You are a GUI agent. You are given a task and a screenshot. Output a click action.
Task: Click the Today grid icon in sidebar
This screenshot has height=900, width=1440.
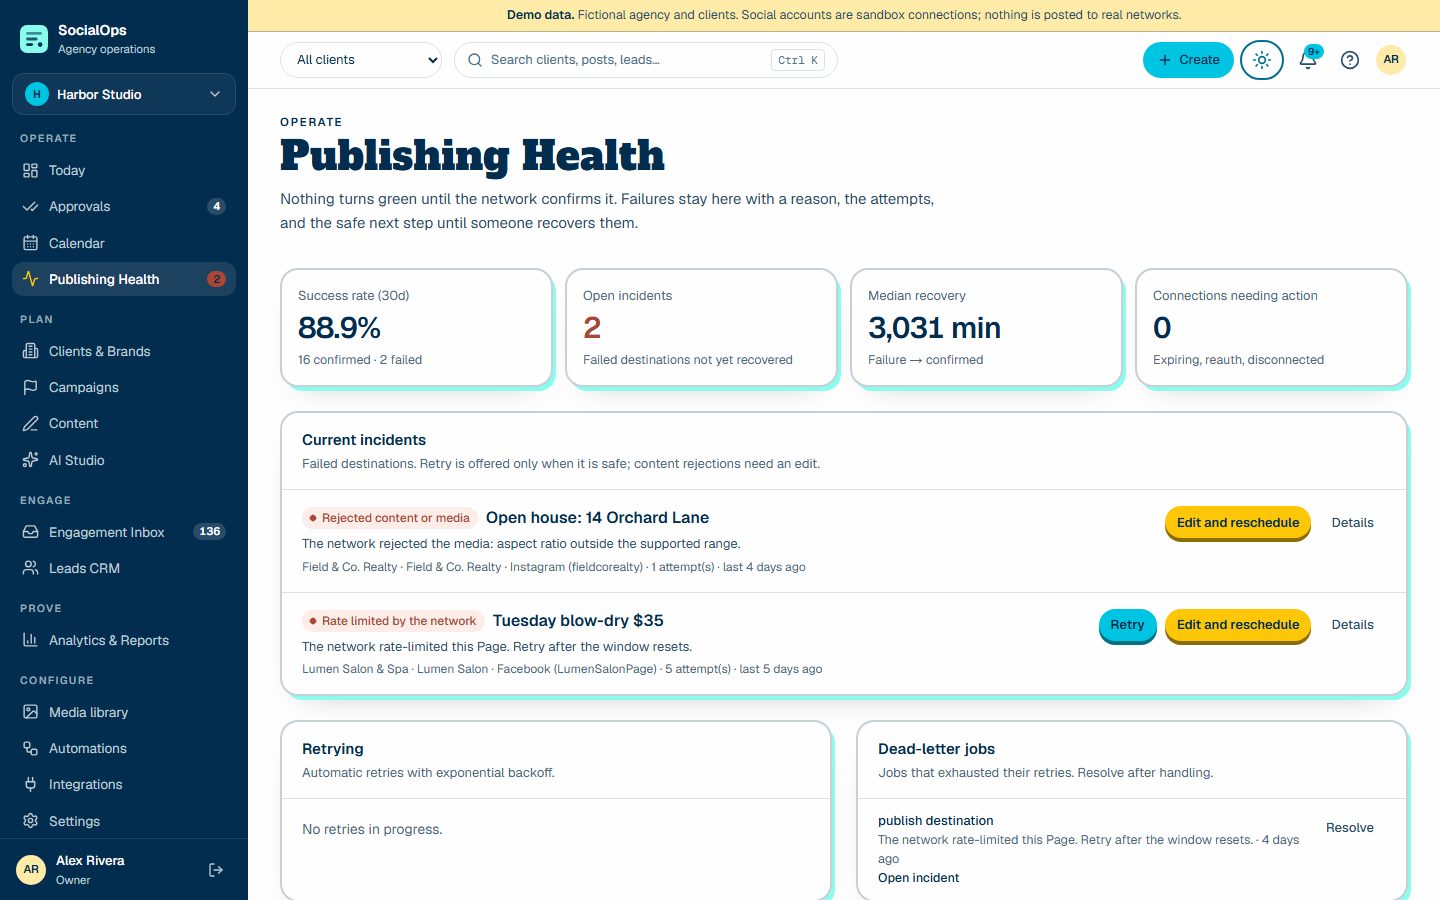(31, 170)
